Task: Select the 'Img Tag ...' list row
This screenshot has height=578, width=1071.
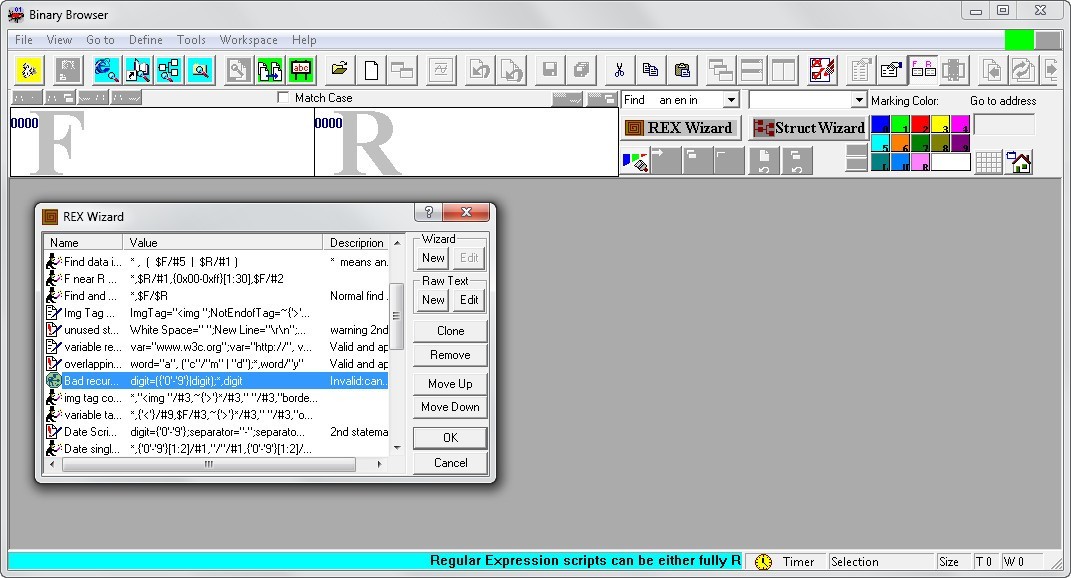Action: pos(217,313)
